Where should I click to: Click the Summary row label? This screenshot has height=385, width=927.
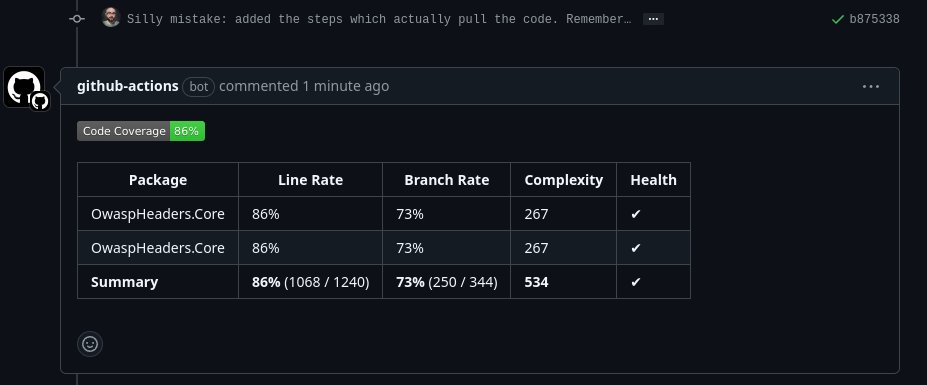coord(124,282)
